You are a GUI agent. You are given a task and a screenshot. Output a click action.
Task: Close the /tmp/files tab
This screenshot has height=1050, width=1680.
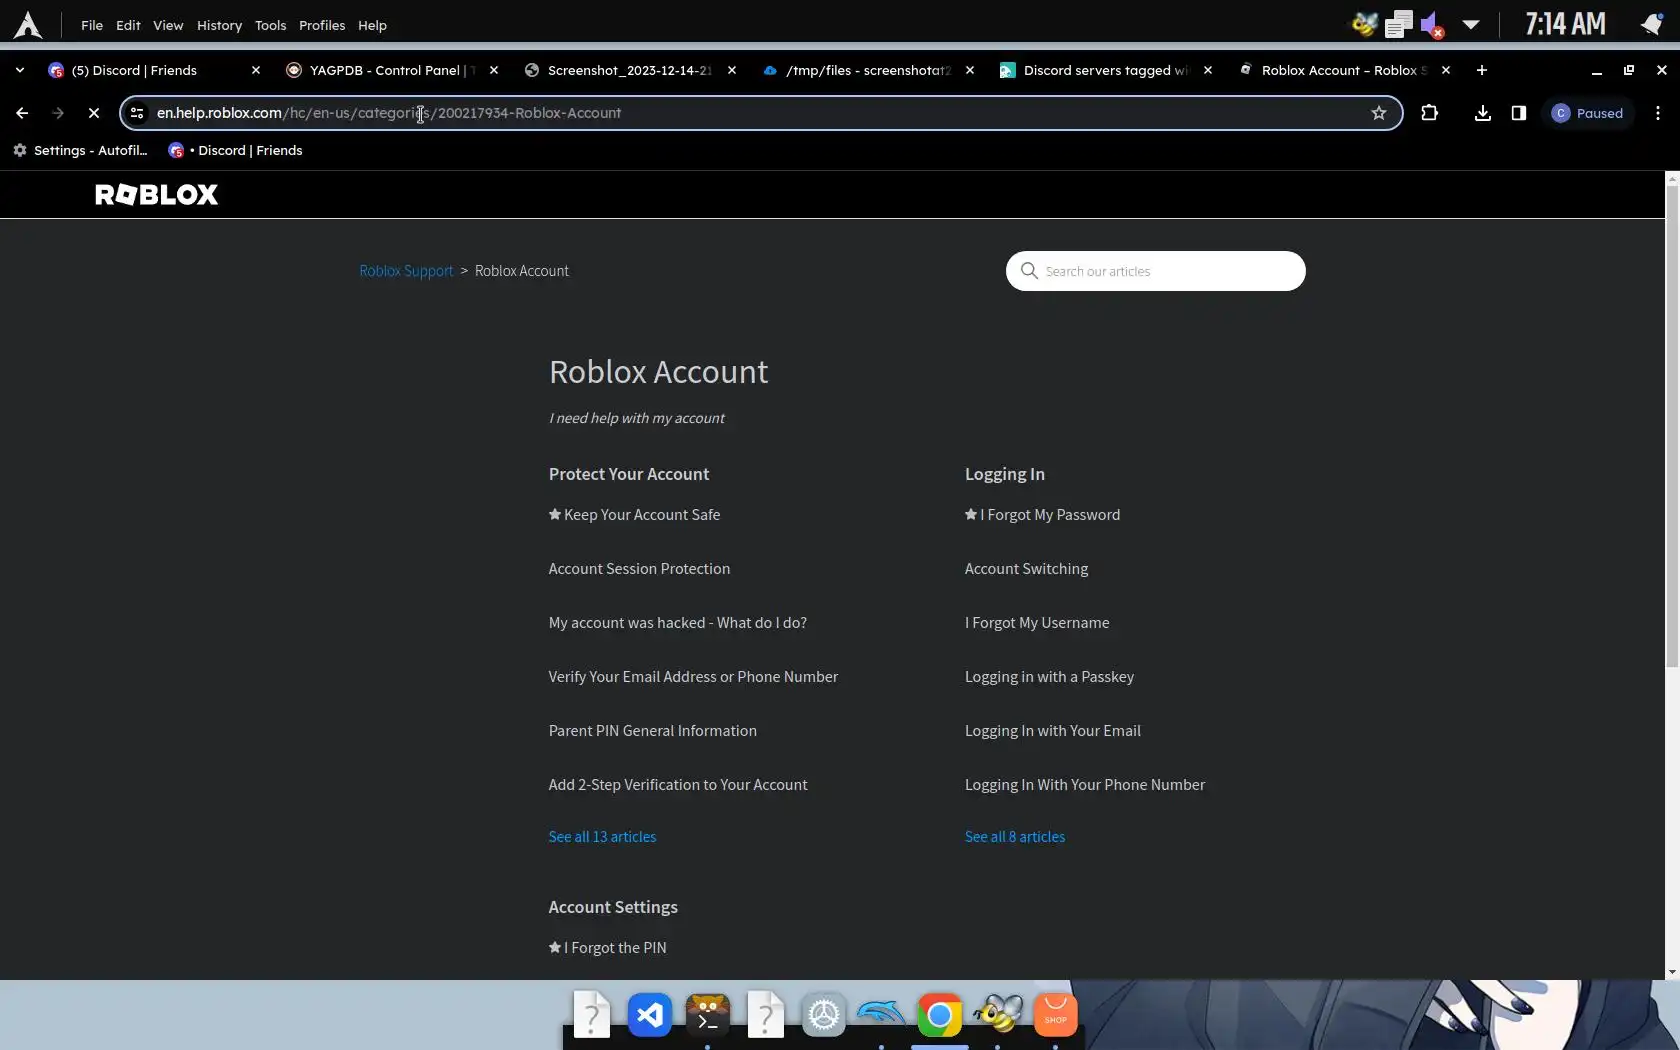click(x=970, y=70)
